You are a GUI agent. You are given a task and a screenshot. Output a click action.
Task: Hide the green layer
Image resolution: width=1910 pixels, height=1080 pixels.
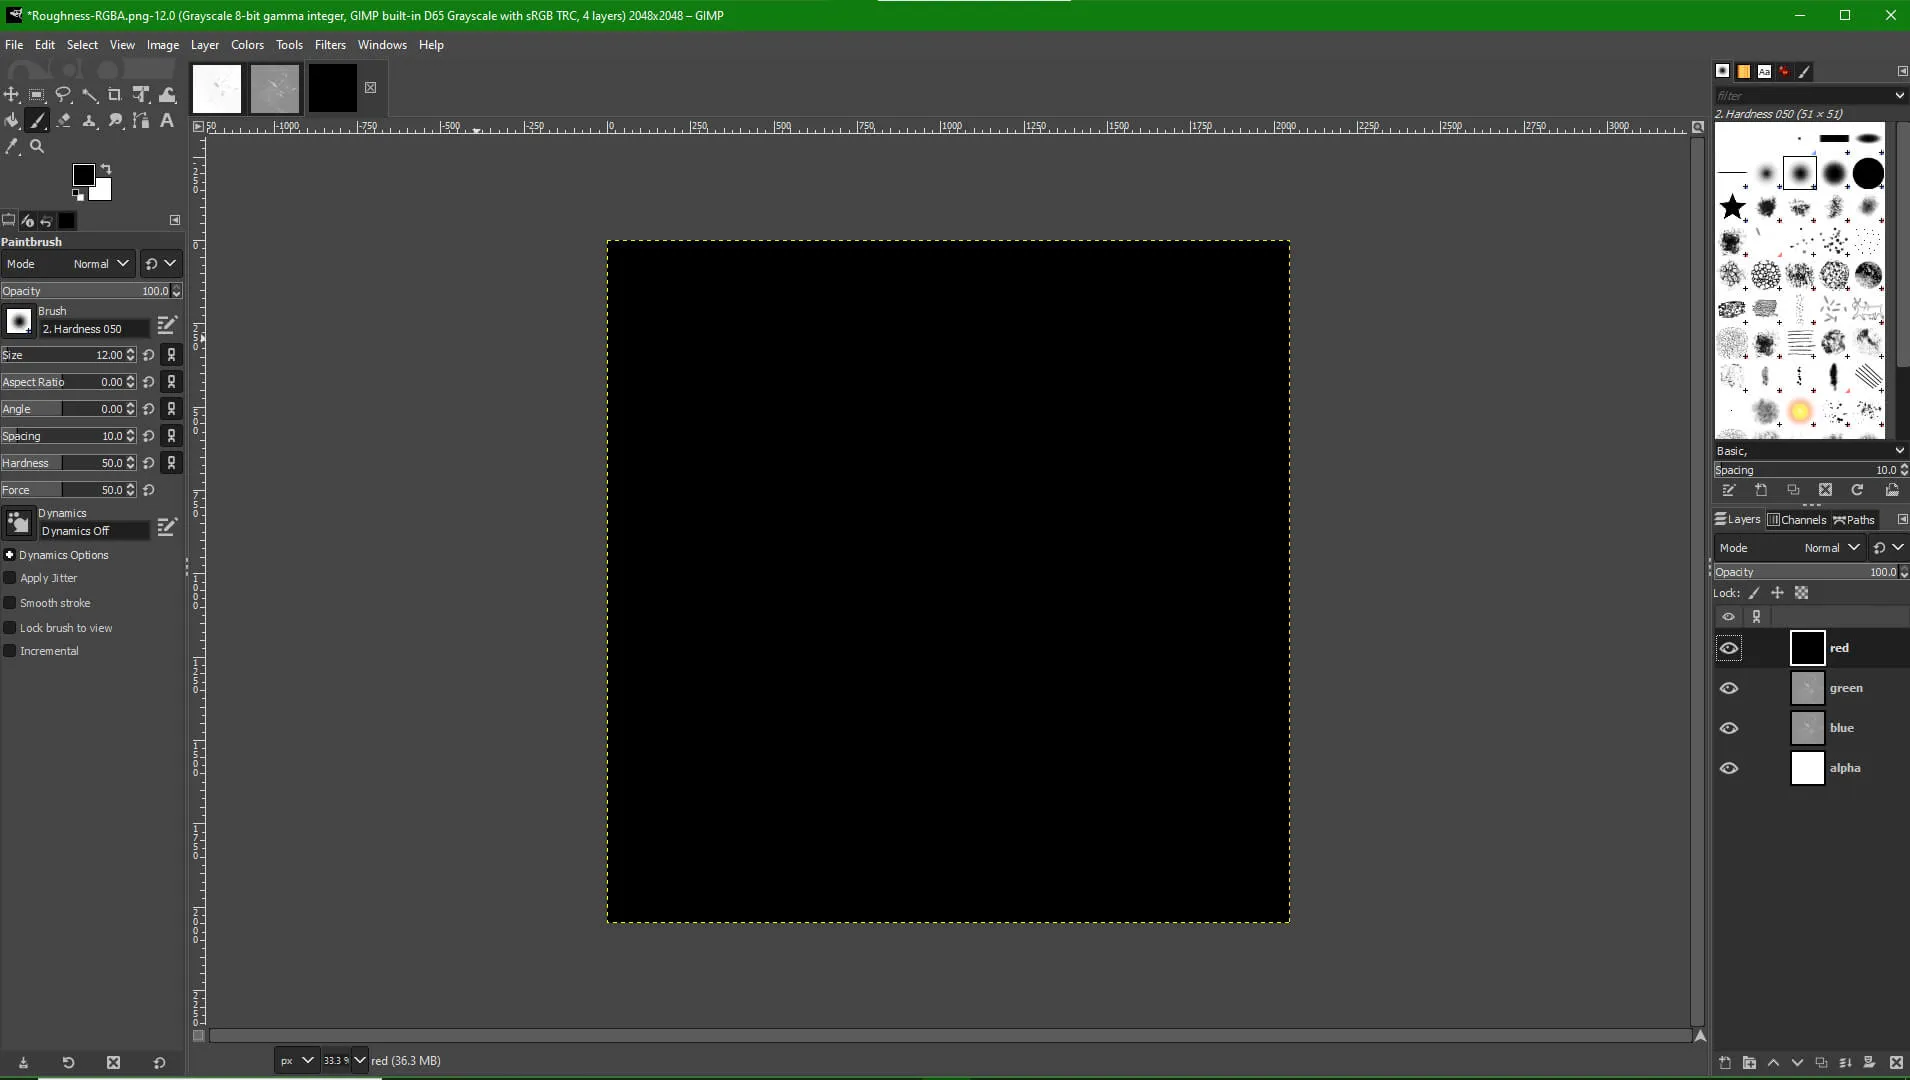click(x=1729, y=688)
